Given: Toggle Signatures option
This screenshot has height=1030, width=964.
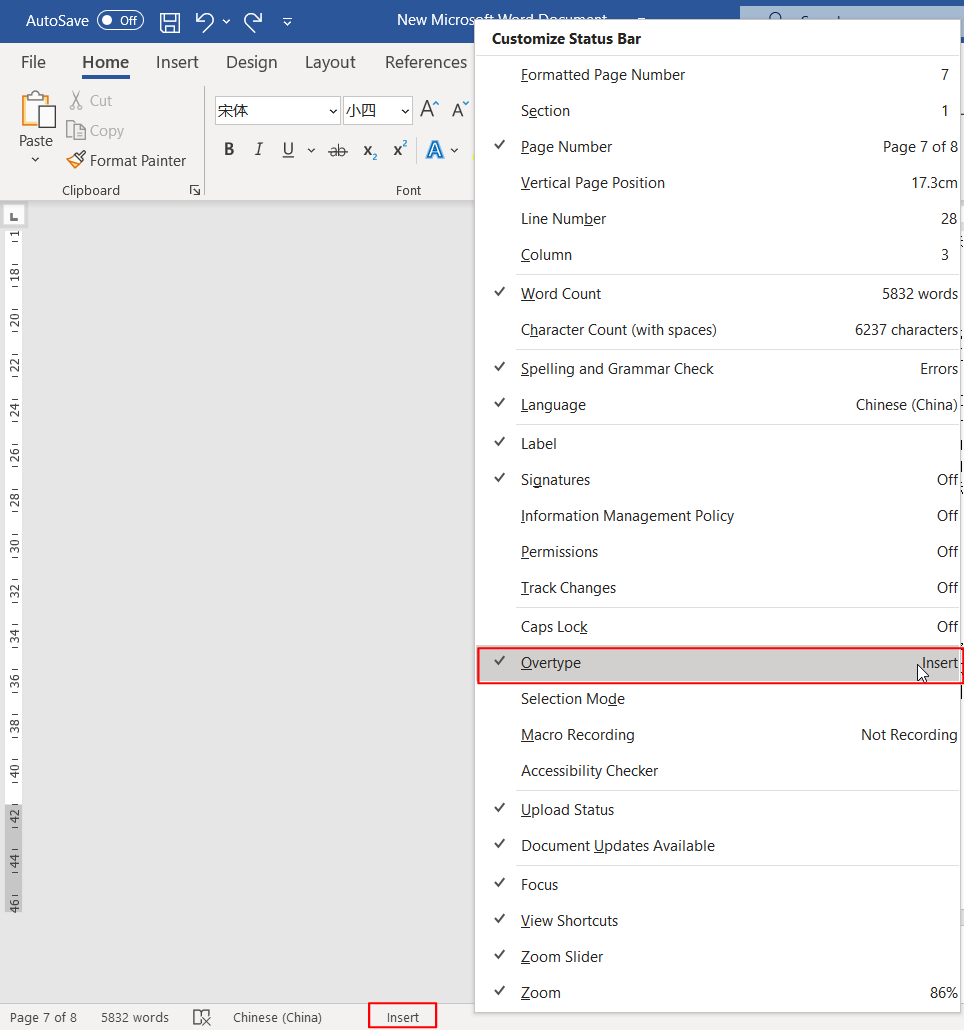Looking at the screenshot, I should (718, 480).
